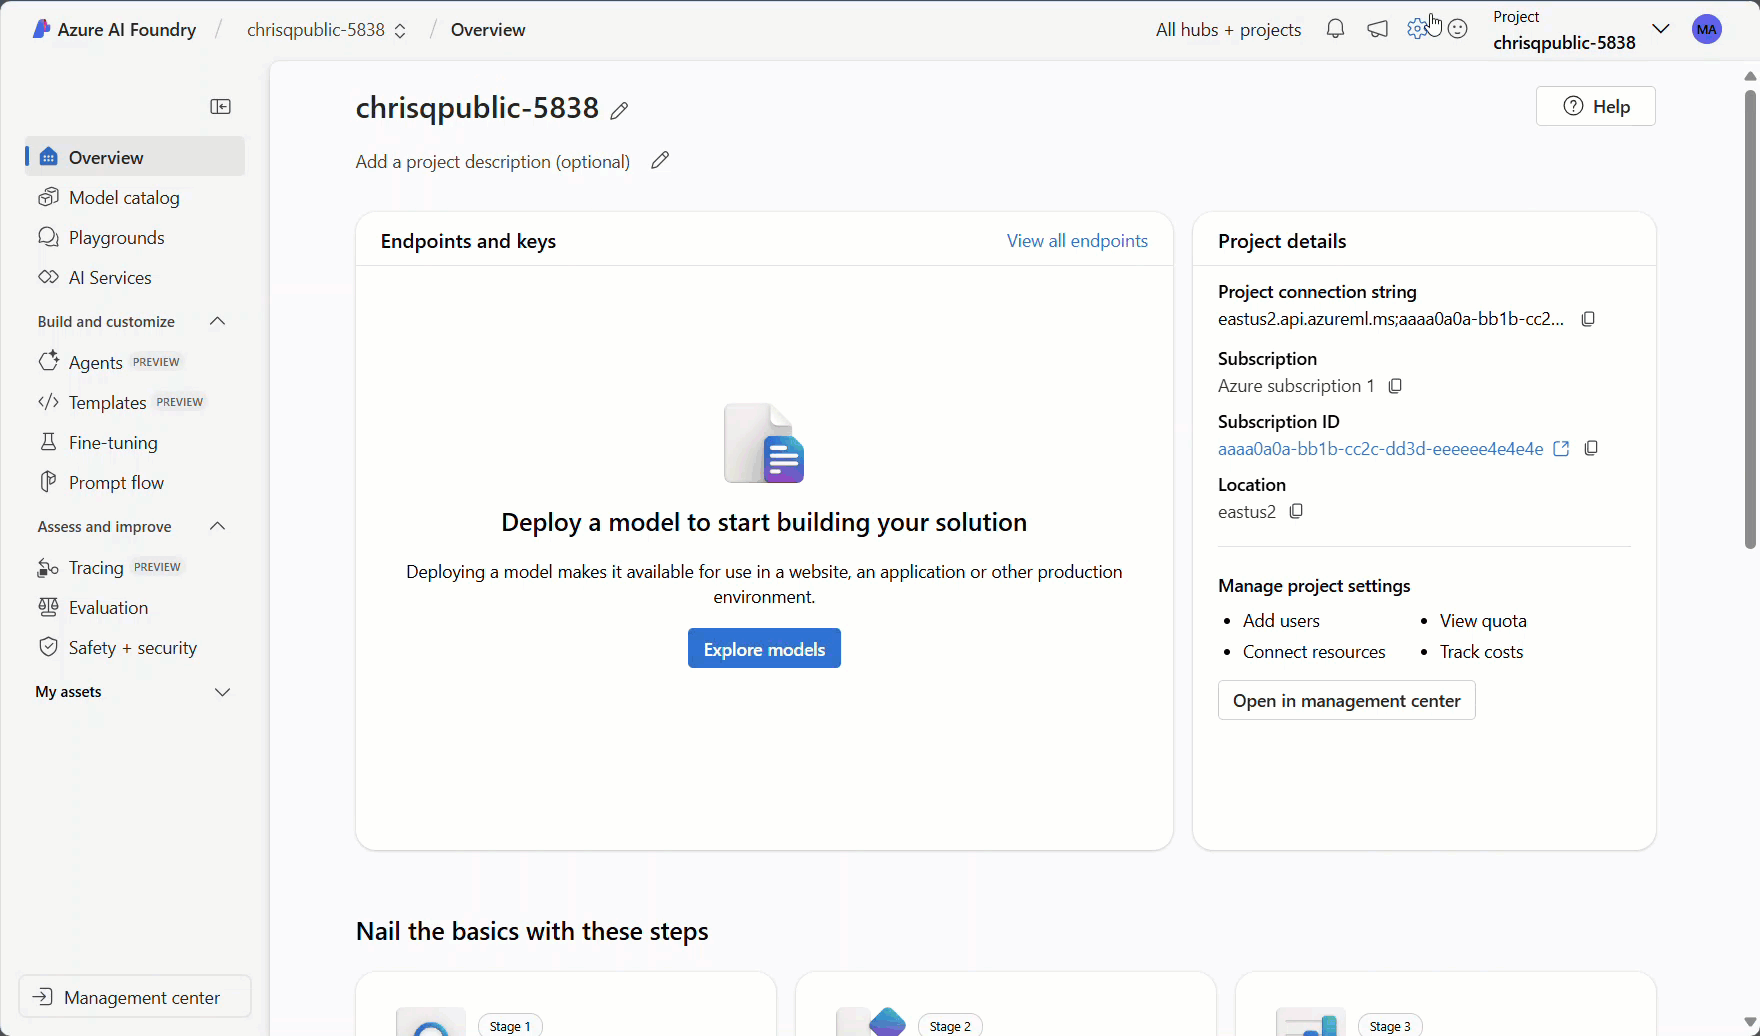Click the Help button

tap(1596, 106)
